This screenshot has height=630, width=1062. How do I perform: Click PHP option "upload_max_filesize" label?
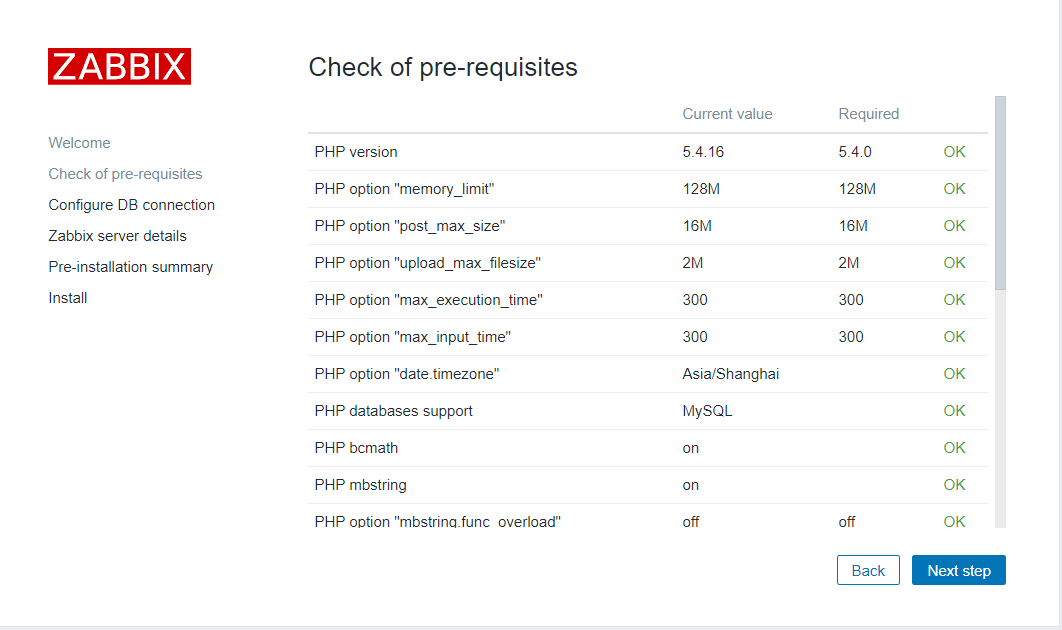click(x=427, y=263)
